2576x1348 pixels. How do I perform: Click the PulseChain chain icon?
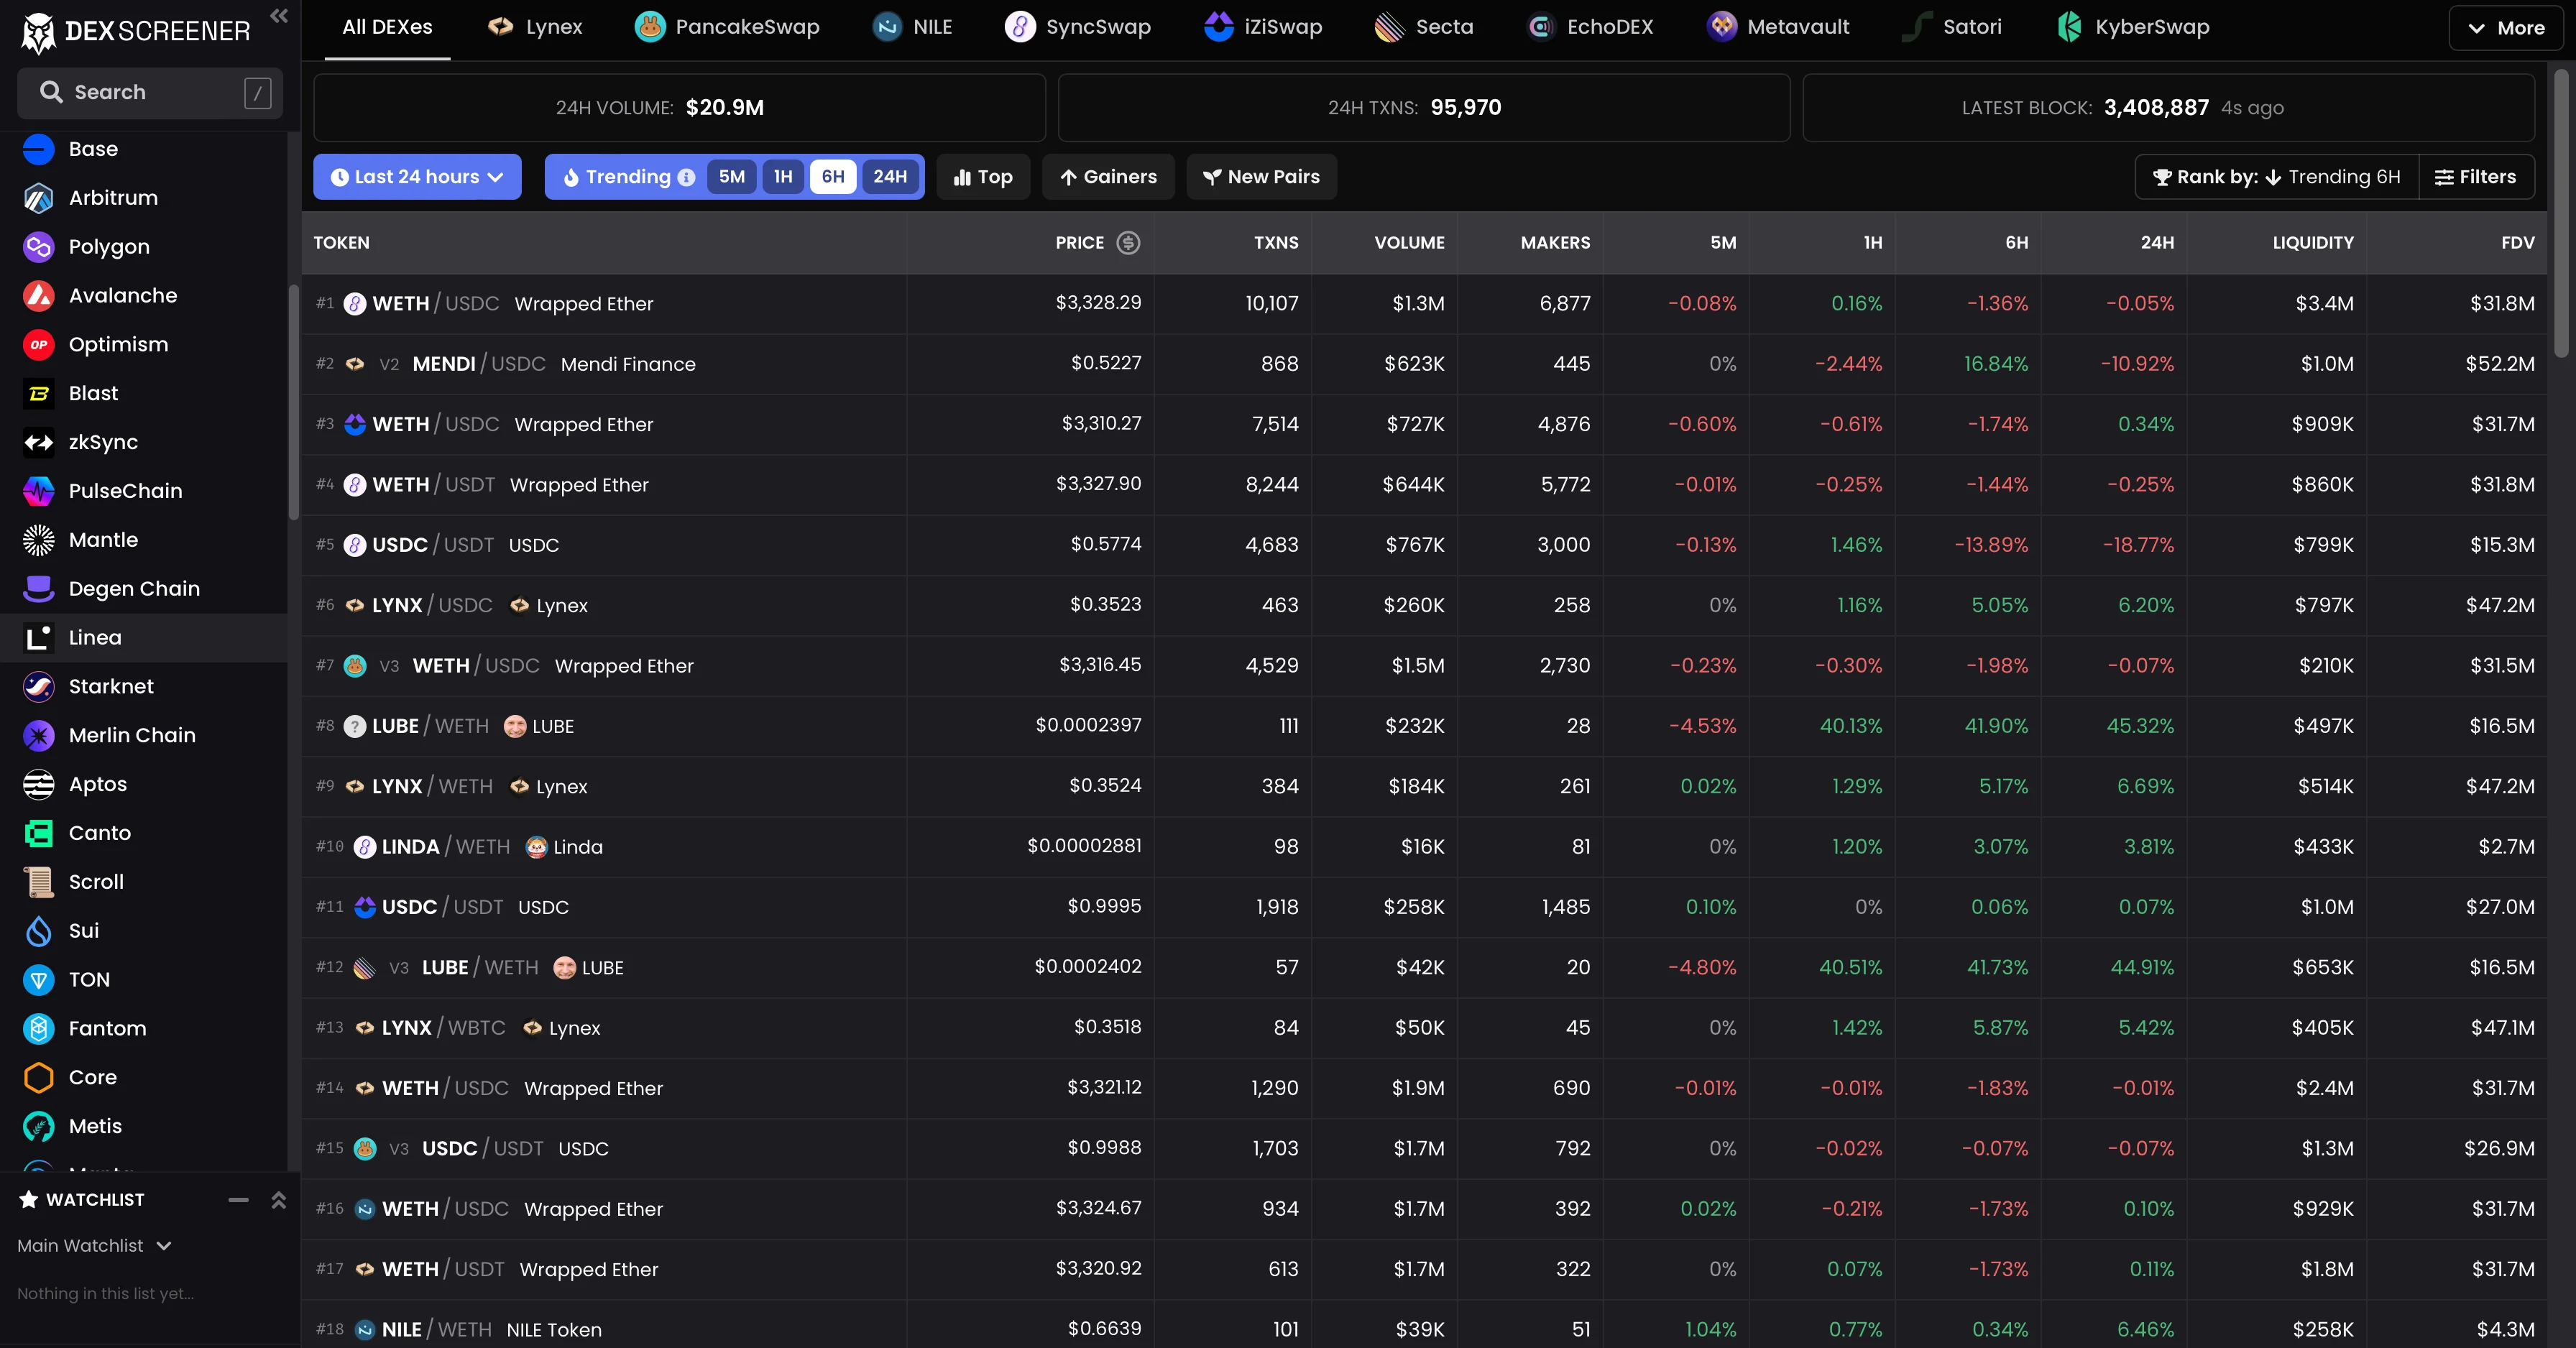(38, 491)
